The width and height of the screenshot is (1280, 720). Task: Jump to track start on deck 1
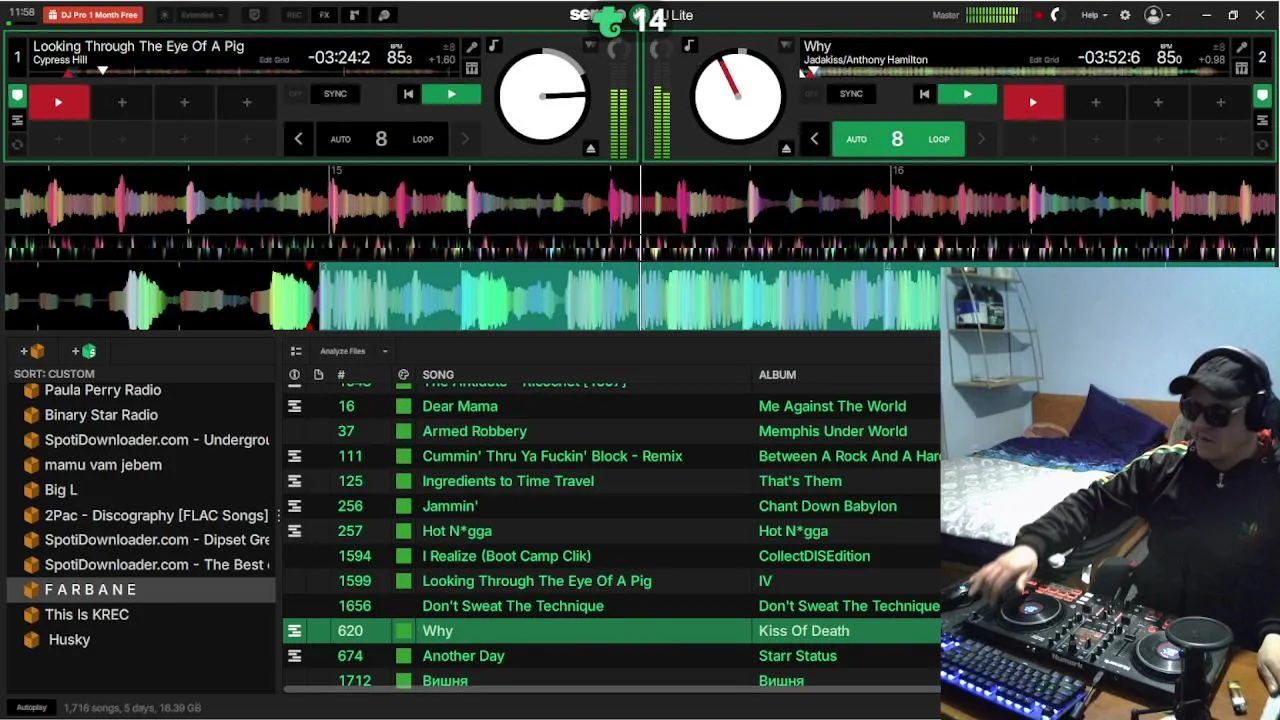(x=408, y=94)
